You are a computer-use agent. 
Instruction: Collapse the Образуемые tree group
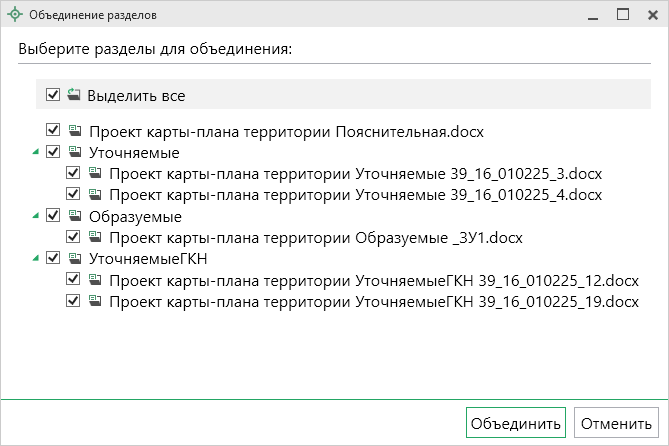[x=36, y=216]
